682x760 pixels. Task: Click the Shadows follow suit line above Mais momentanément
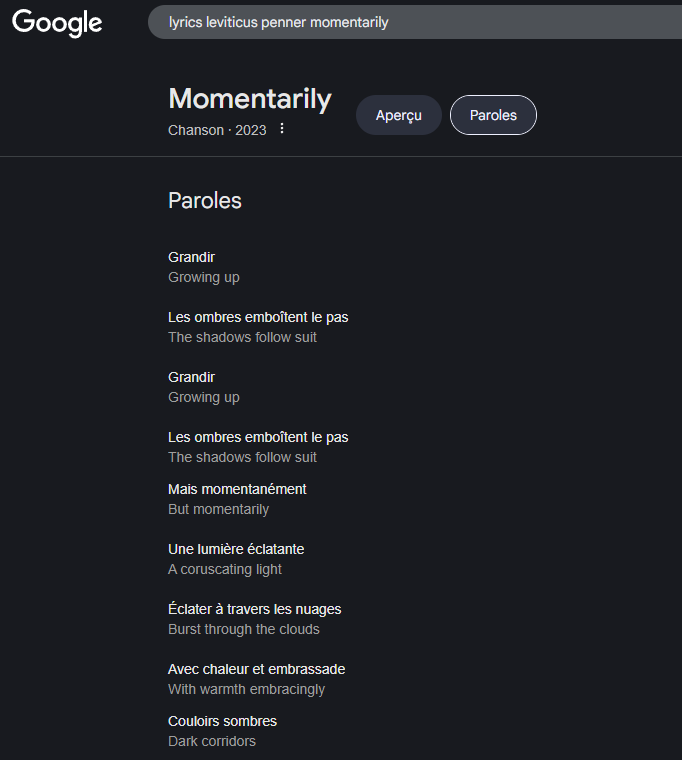click(x=242, y=457)
